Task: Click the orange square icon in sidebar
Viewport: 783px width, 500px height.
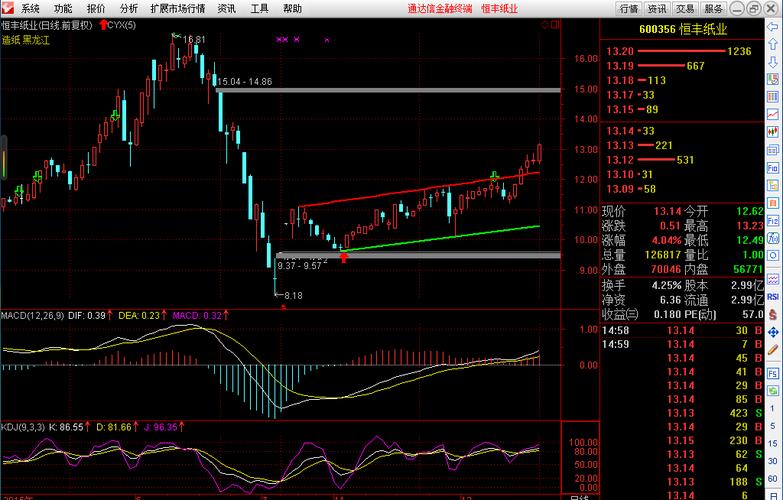Action: coord(773,203)
